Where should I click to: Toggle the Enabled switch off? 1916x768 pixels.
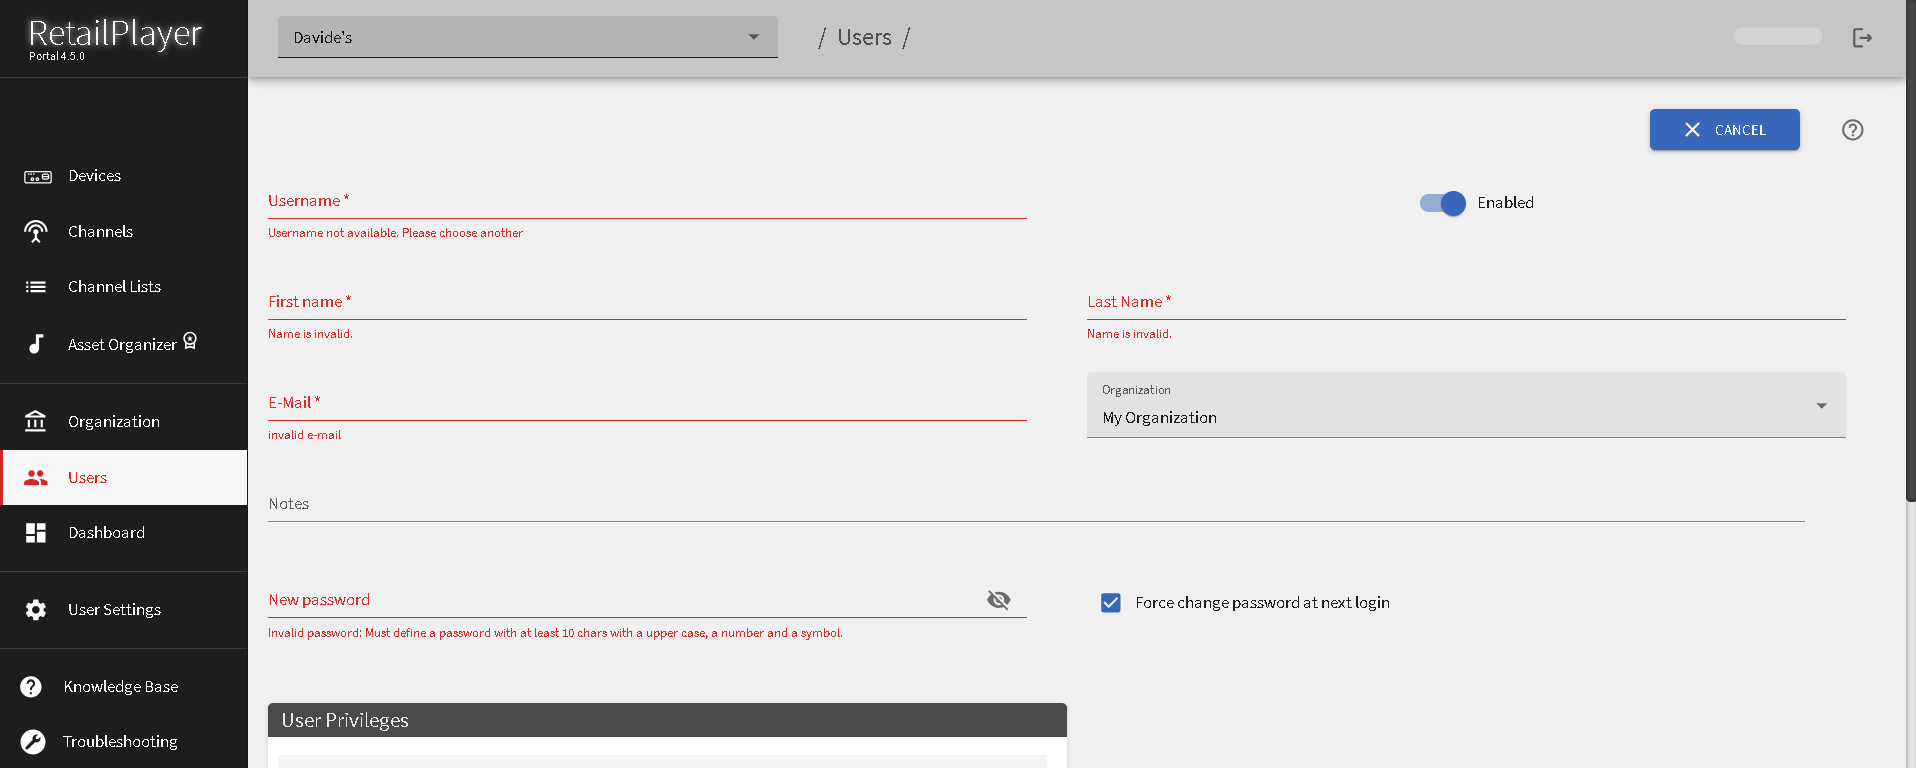tap(1442, 203)
